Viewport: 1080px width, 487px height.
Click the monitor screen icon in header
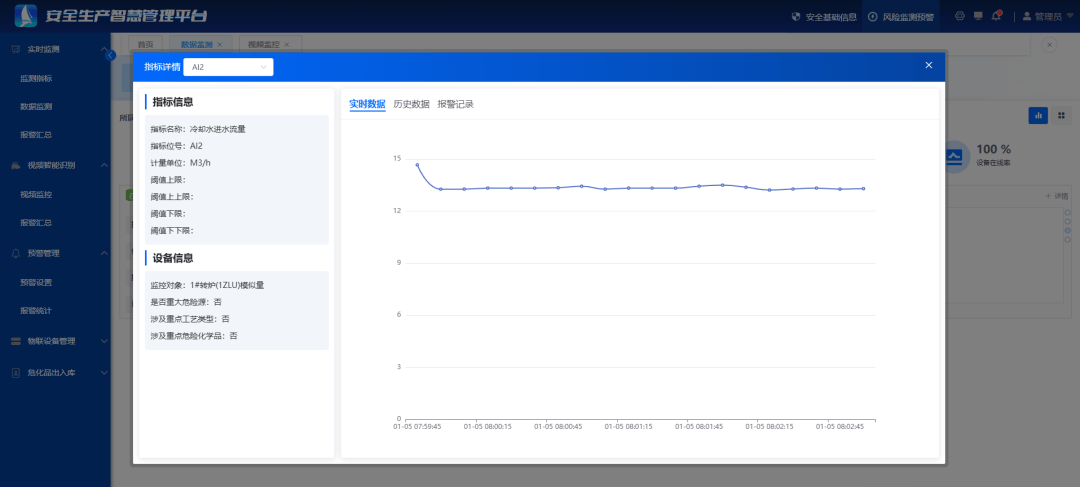coord(977,16)
